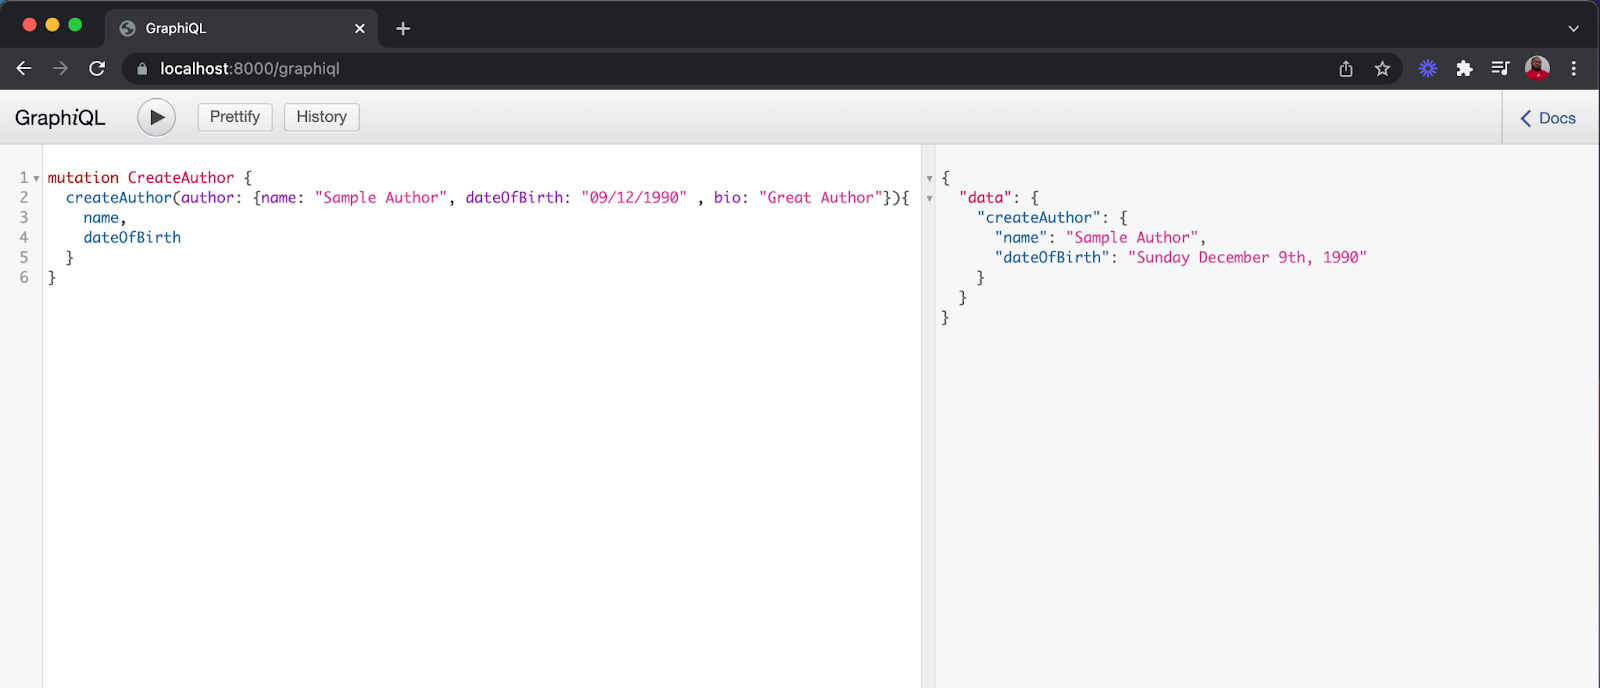Click the 'bio' argument name in the query
Screen dimensions: 1600x688
pos(727,198)
